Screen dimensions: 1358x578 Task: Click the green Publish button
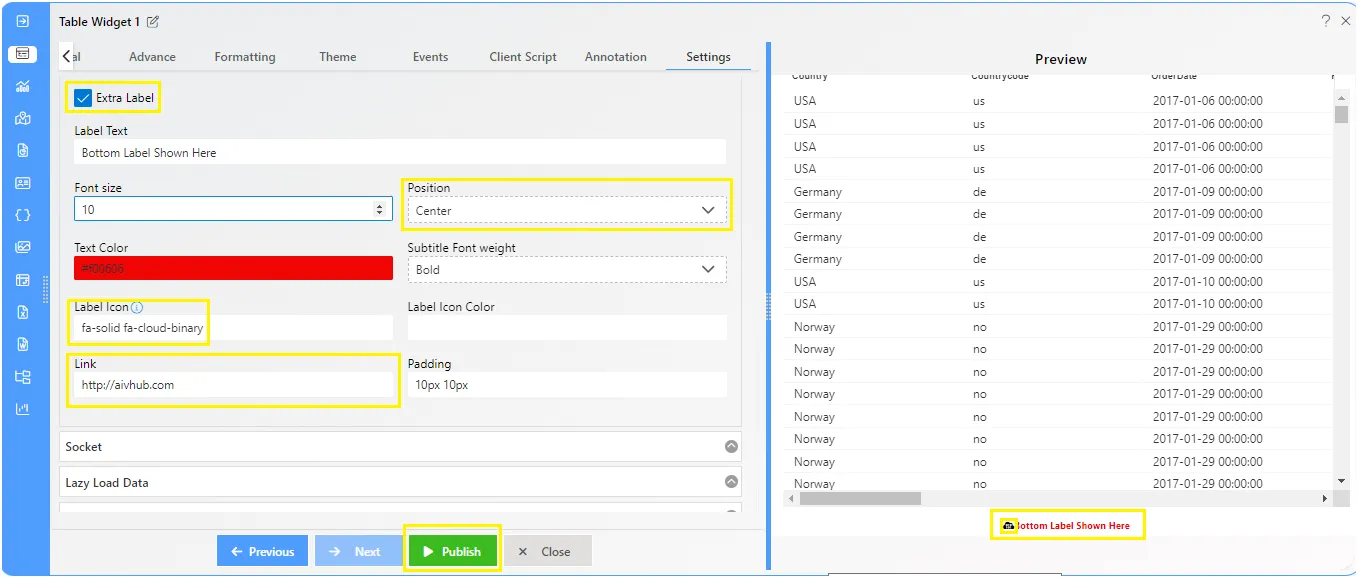[453, 551]
